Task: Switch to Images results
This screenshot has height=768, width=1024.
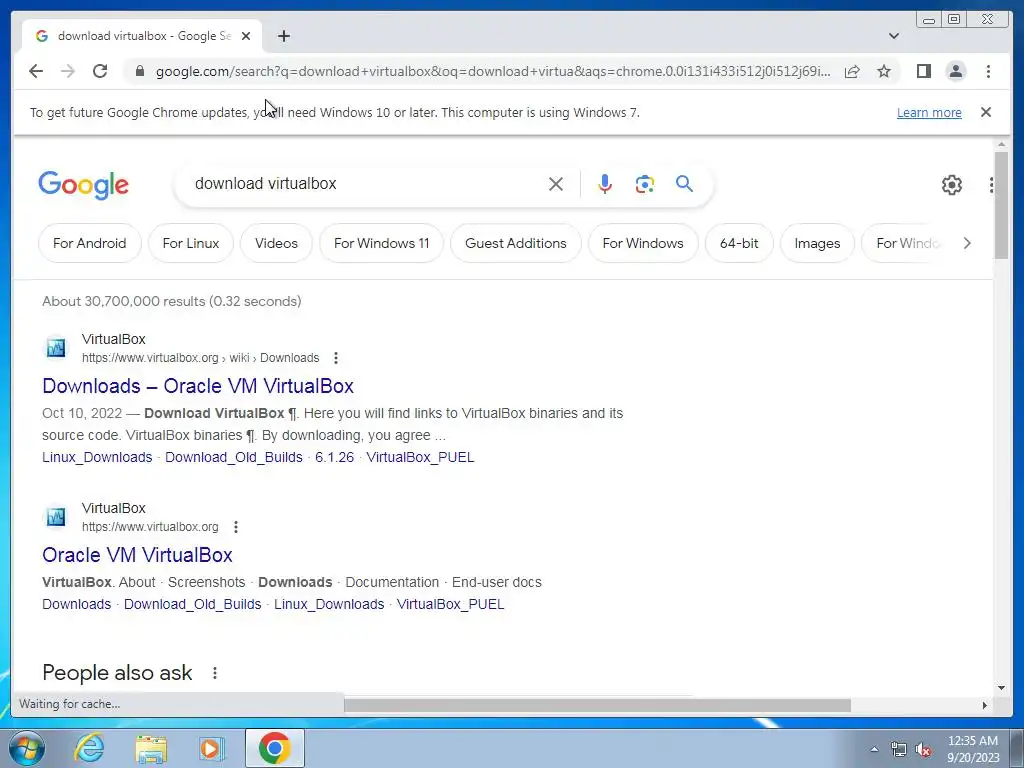Action: point(817,243)
